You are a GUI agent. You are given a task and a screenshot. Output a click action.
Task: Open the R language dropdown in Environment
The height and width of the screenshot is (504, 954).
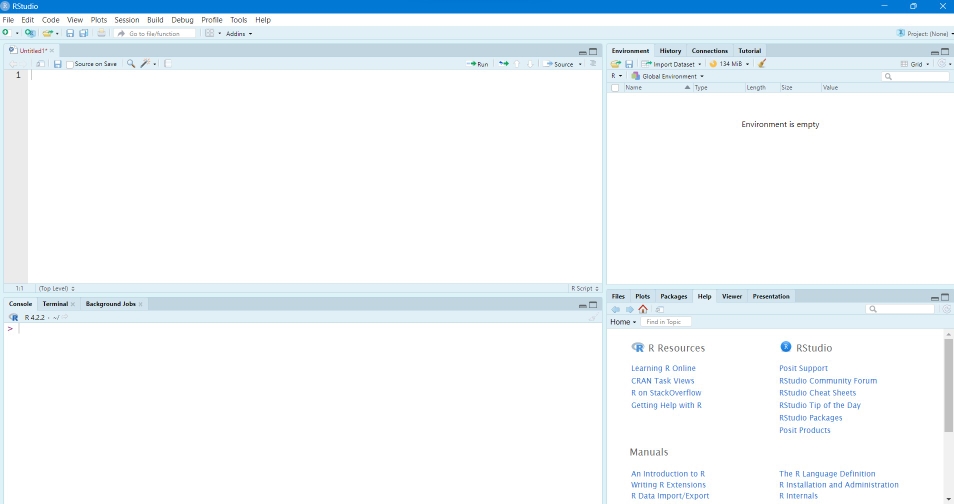click(616, 76)
